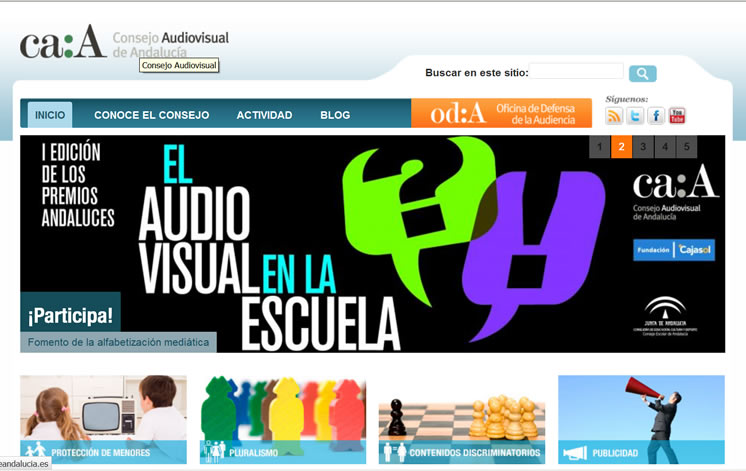Open the Protección de Menores thumbnail

click(103, 419)
